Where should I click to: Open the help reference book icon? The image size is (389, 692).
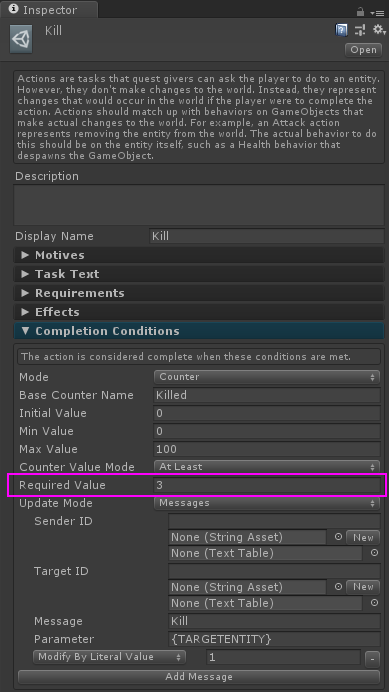tap(341, 30)
